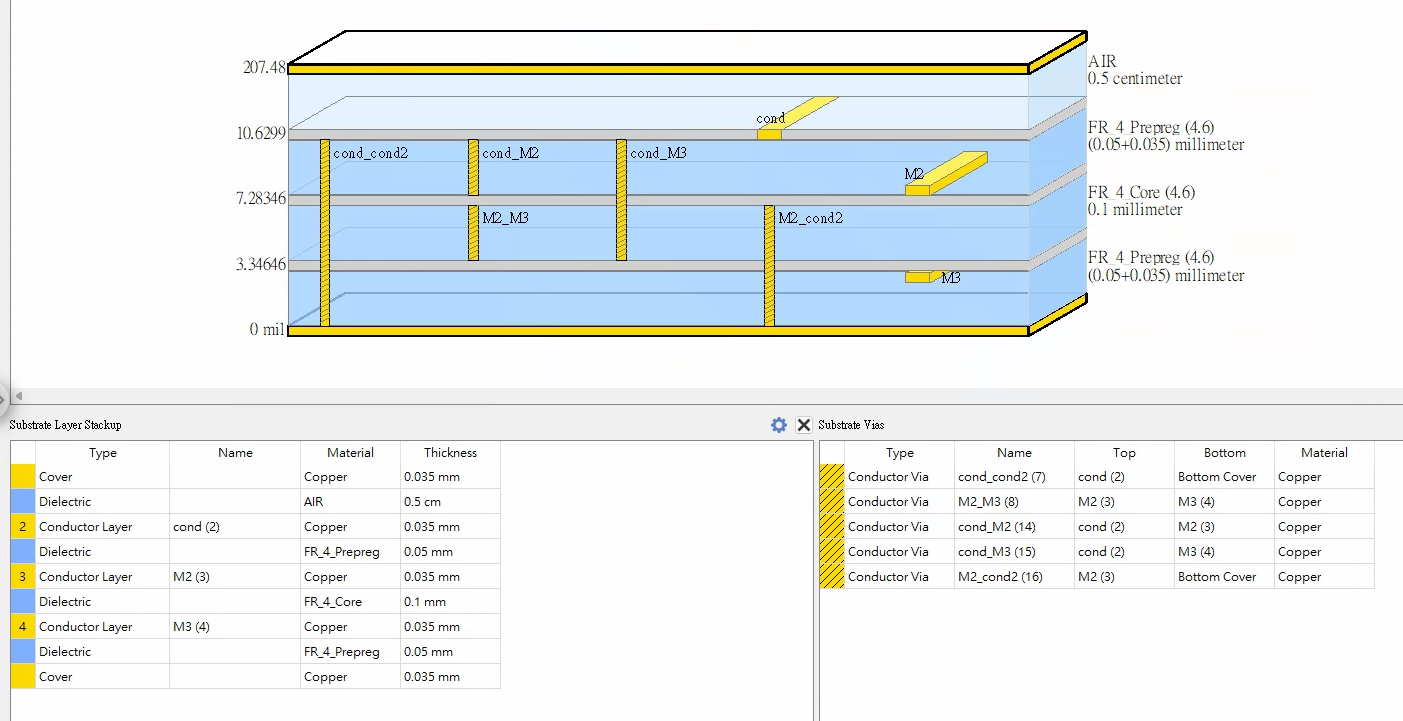The image size is (1403, 721).
Task: Click the 0.5 cm thickness cell
Action: pos(450,502)
